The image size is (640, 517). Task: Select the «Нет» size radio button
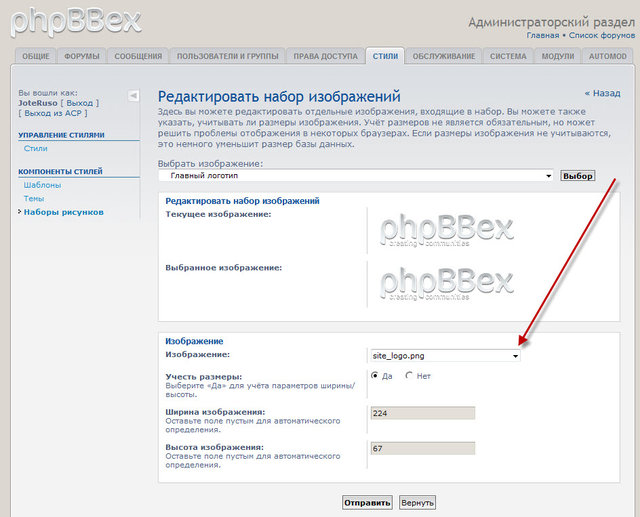(x=409, y=376)
